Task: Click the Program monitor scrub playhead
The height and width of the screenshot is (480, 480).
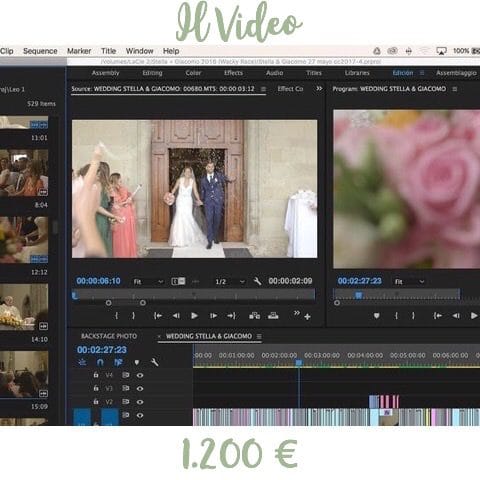Action: pos(359,295)
